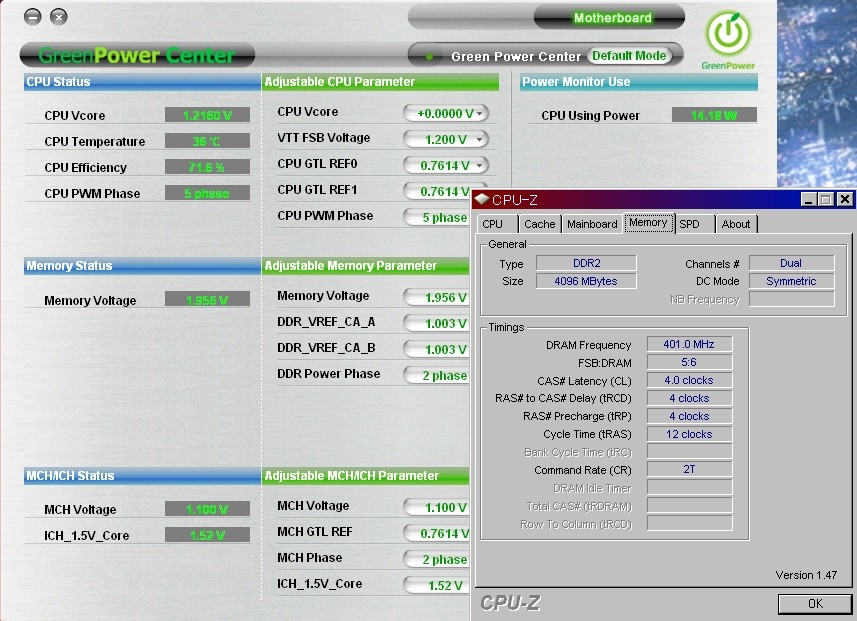Click the DDR2 memory type field
The width and height of the screenshot is (857, 621).
pos(586,263)
